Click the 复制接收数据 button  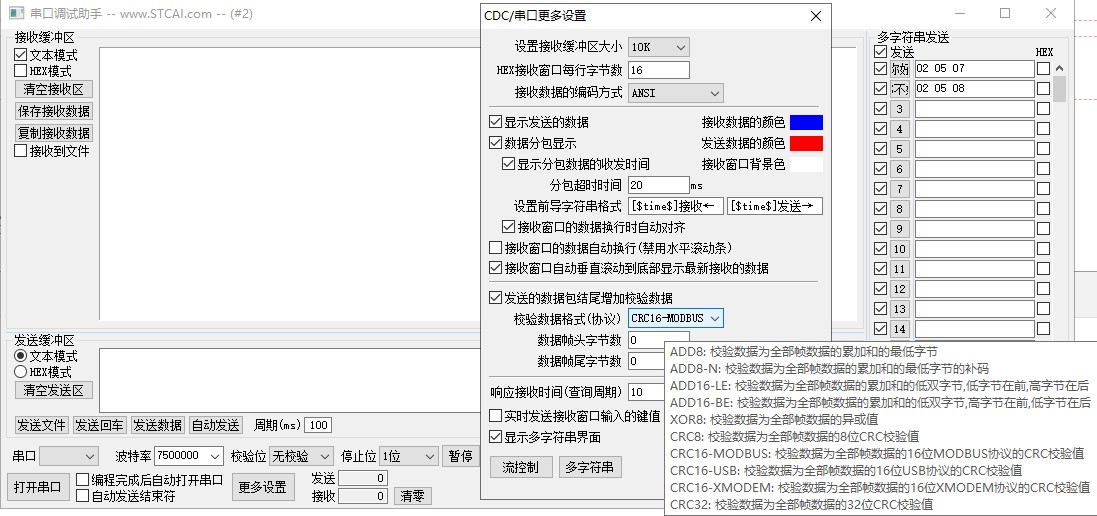click(53, 133)
